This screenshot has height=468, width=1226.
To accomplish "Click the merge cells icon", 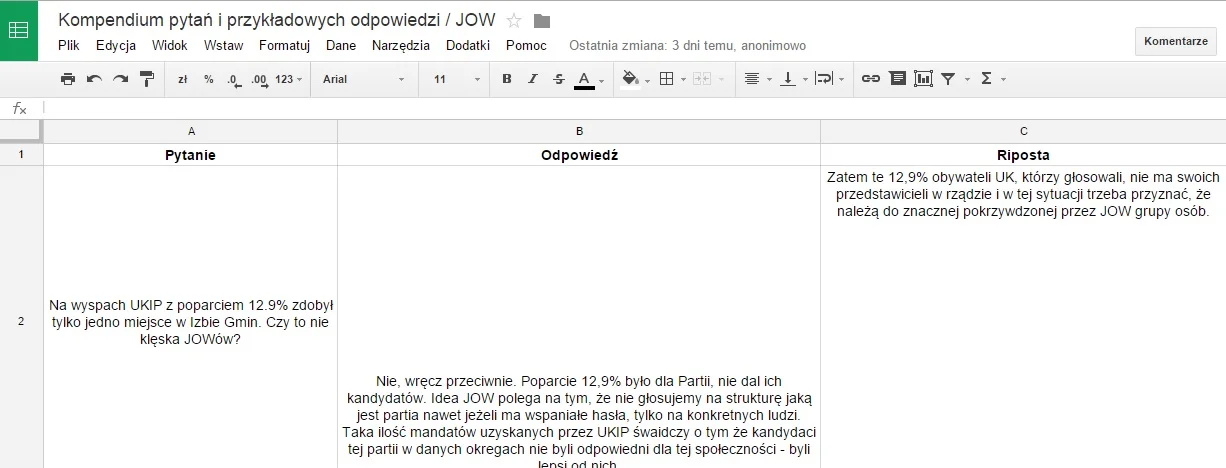I will (x=701, y=79).
